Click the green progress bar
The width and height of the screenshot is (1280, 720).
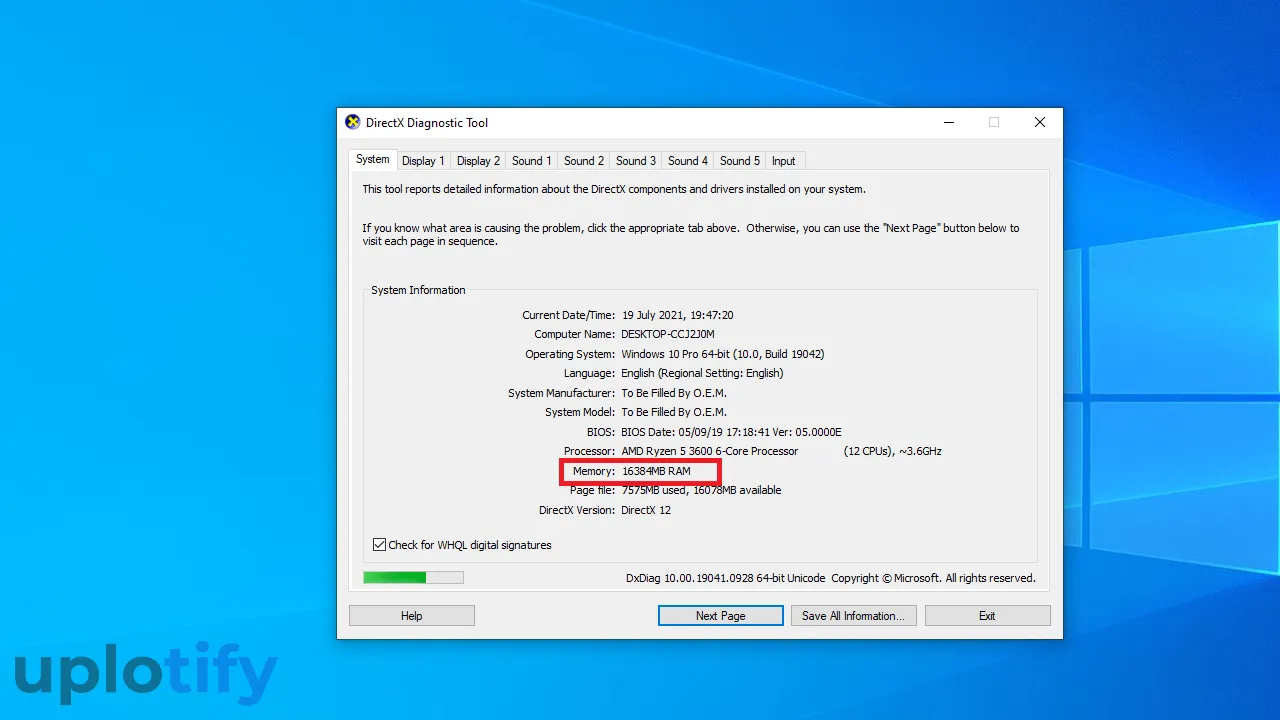click(x=413, y=577)
